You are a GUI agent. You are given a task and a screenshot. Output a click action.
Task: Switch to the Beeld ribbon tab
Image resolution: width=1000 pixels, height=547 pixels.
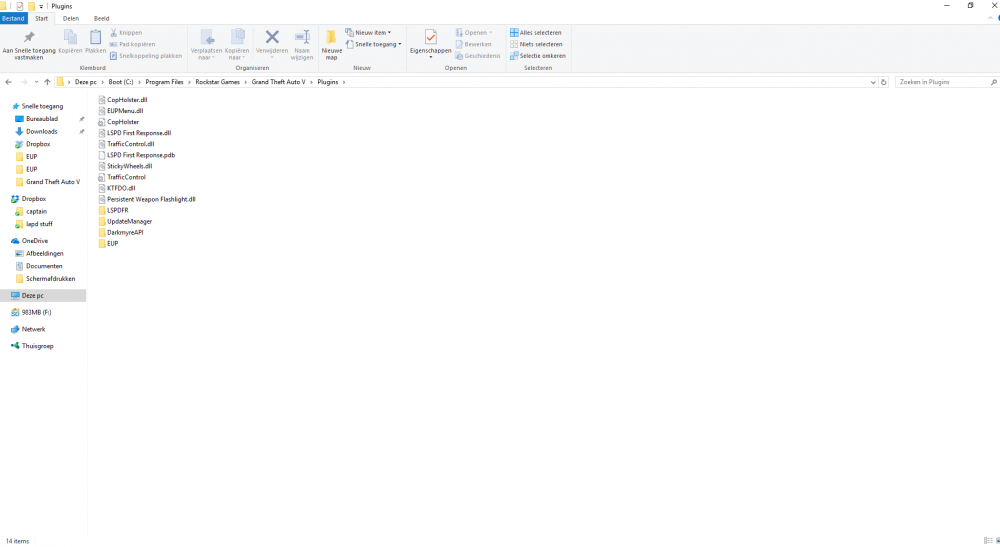[x=101, y=18]
